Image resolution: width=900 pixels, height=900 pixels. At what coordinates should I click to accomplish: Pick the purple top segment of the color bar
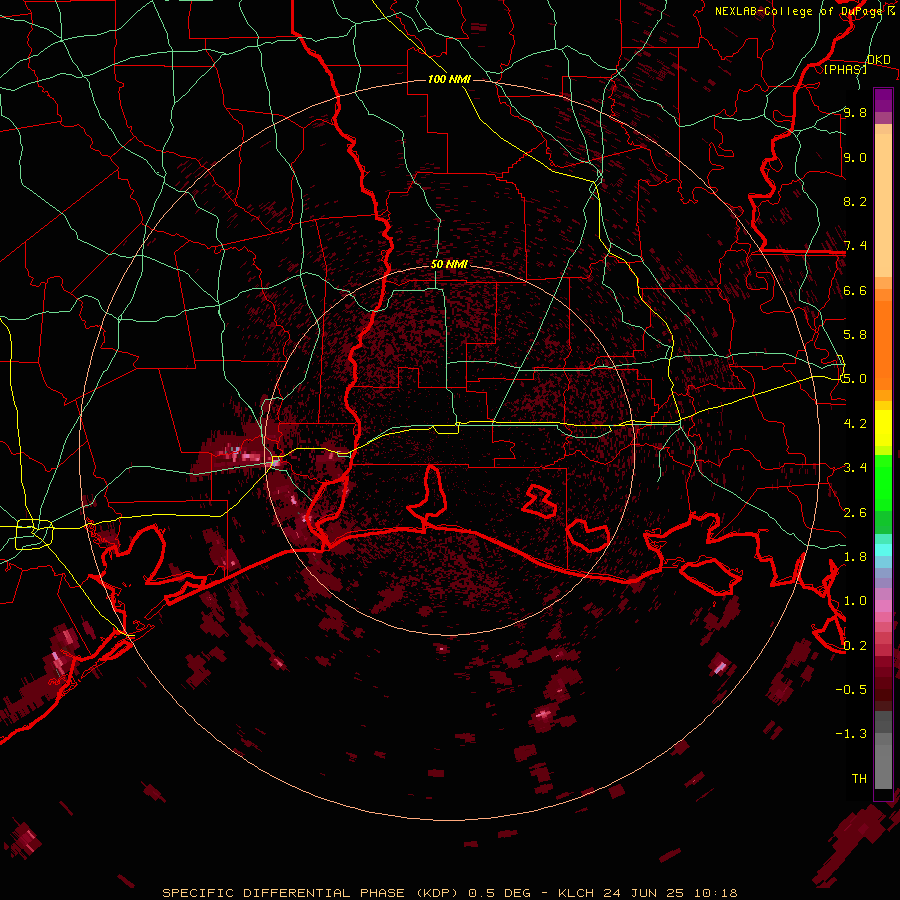click(x=883, y=100)
